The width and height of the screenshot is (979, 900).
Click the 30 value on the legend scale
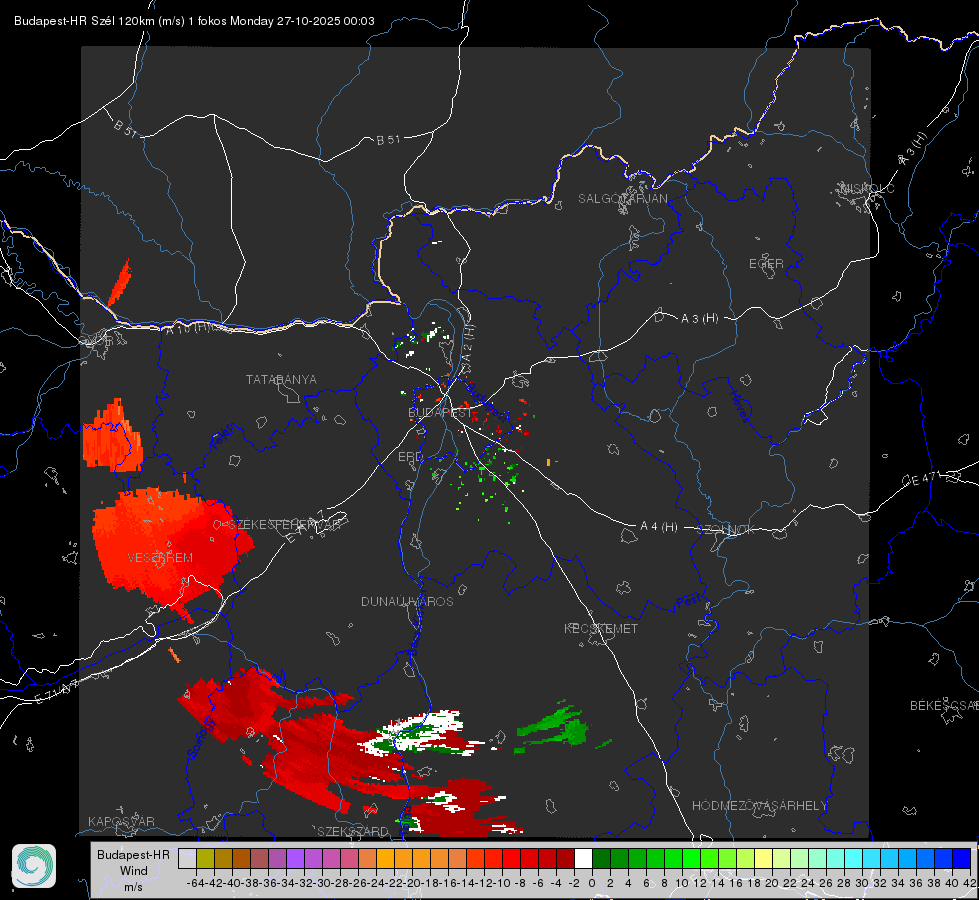(862, 883)
